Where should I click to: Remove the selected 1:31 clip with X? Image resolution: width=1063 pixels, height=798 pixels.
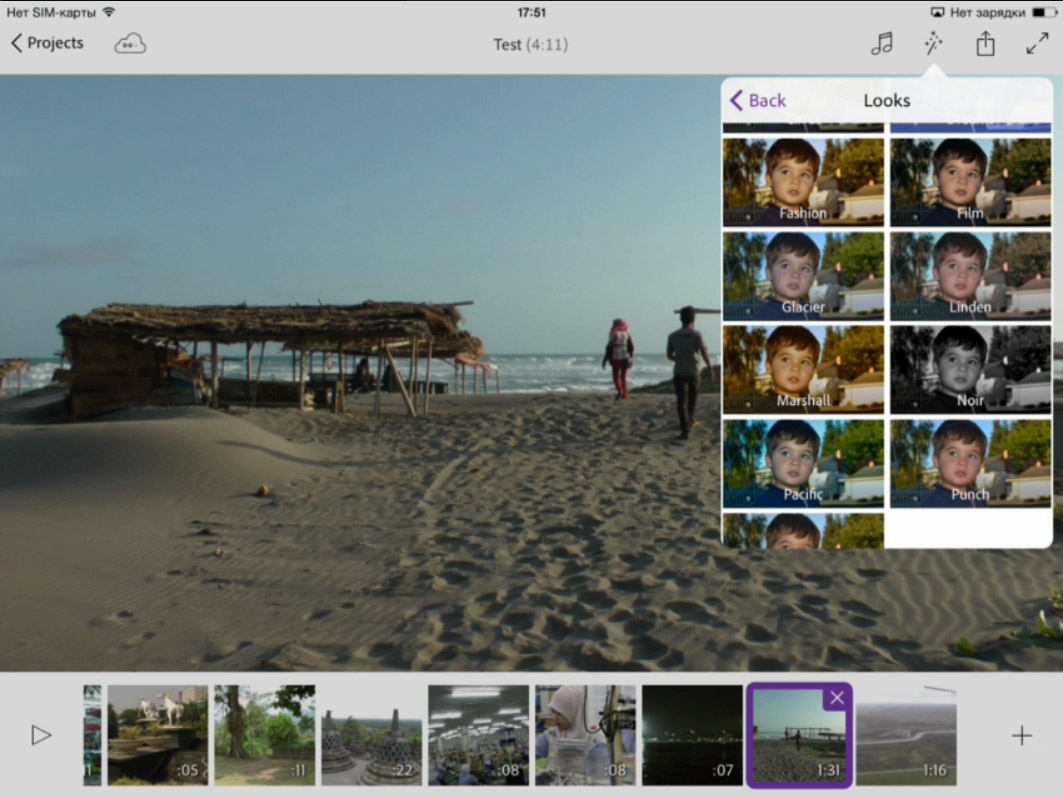point(837,698)
